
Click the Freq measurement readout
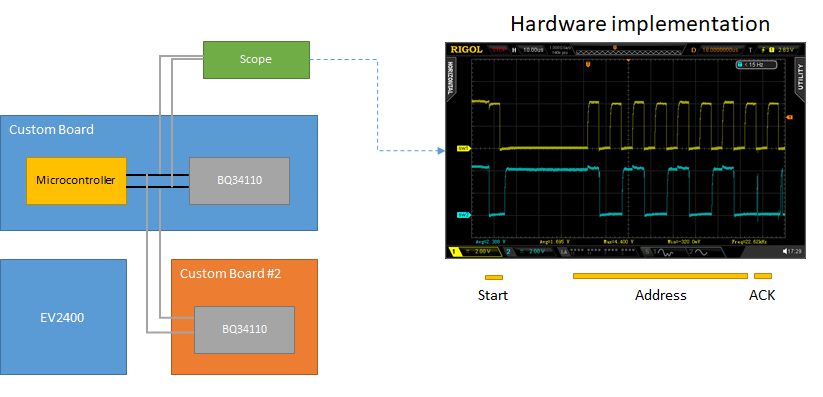click(x=749, y=242)
